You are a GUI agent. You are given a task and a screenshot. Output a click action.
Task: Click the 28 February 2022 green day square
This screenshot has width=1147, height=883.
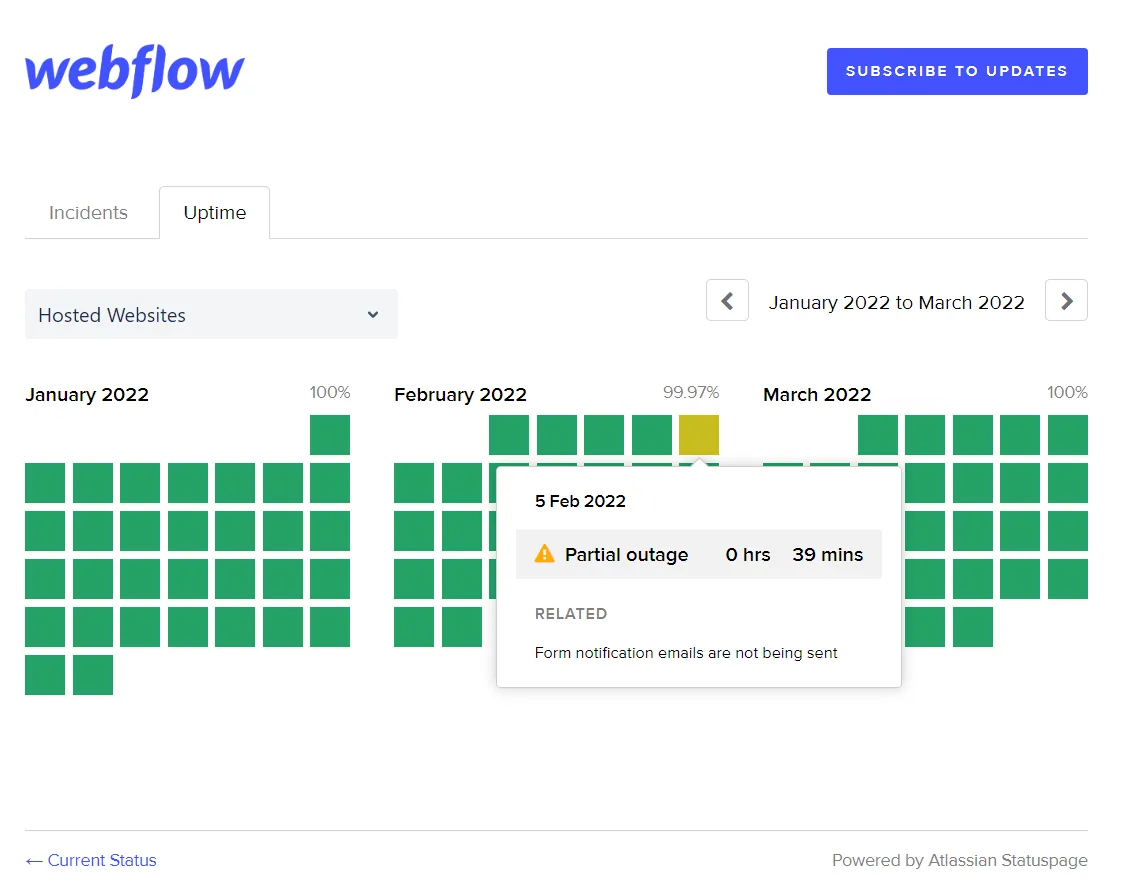pyautogui.click(x=462, y=627)
